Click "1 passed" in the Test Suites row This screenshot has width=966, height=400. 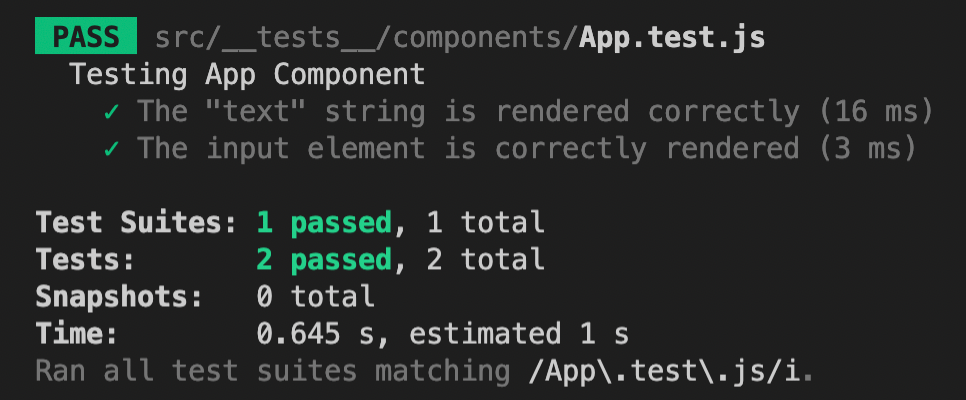point(323,222)
